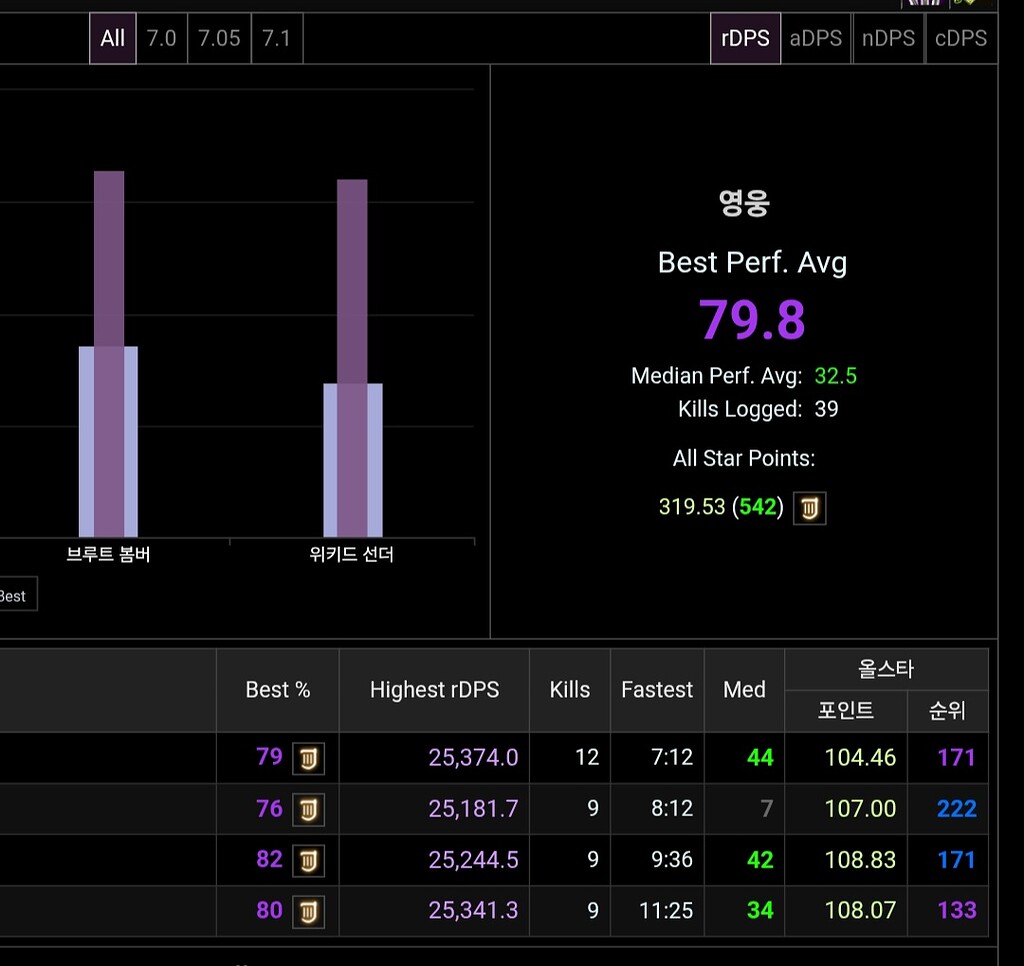
Task: Click the purple rank value 133
Action: pyautogui.click(x=957, y=910)
